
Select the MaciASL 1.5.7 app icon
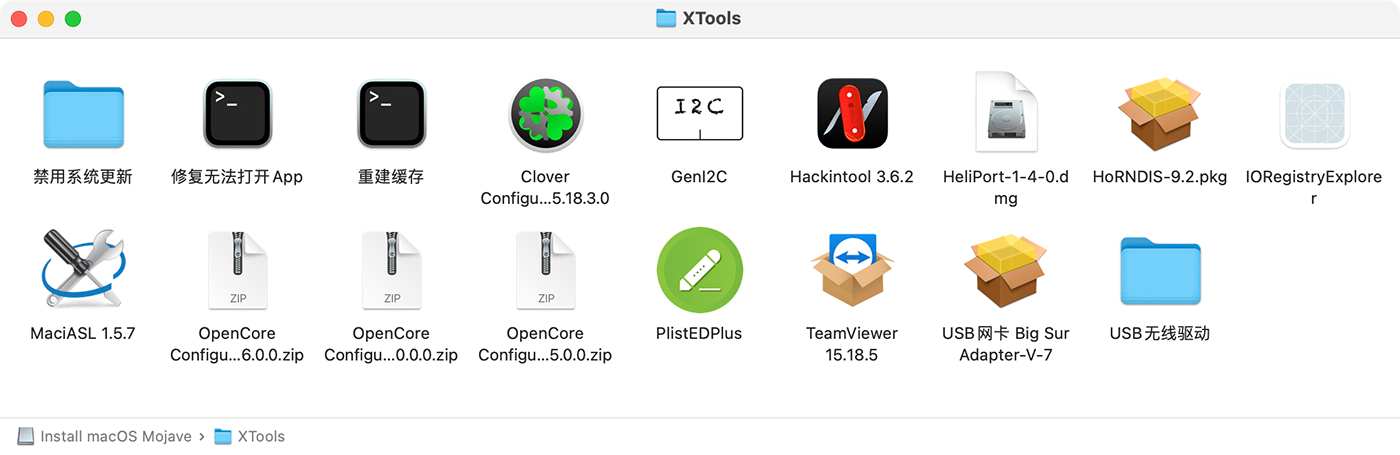click(x=83, y=268)
